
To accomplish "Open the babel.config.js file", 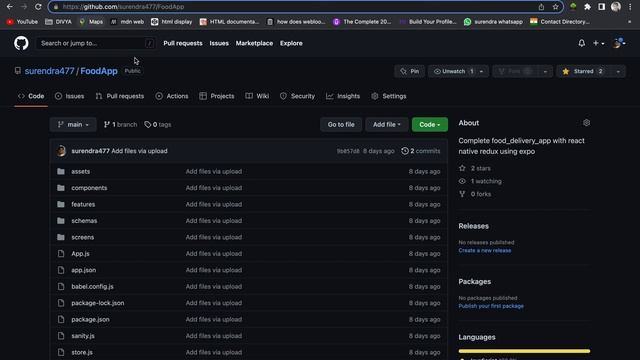I will pyautogui.click(x=92, y=287).
